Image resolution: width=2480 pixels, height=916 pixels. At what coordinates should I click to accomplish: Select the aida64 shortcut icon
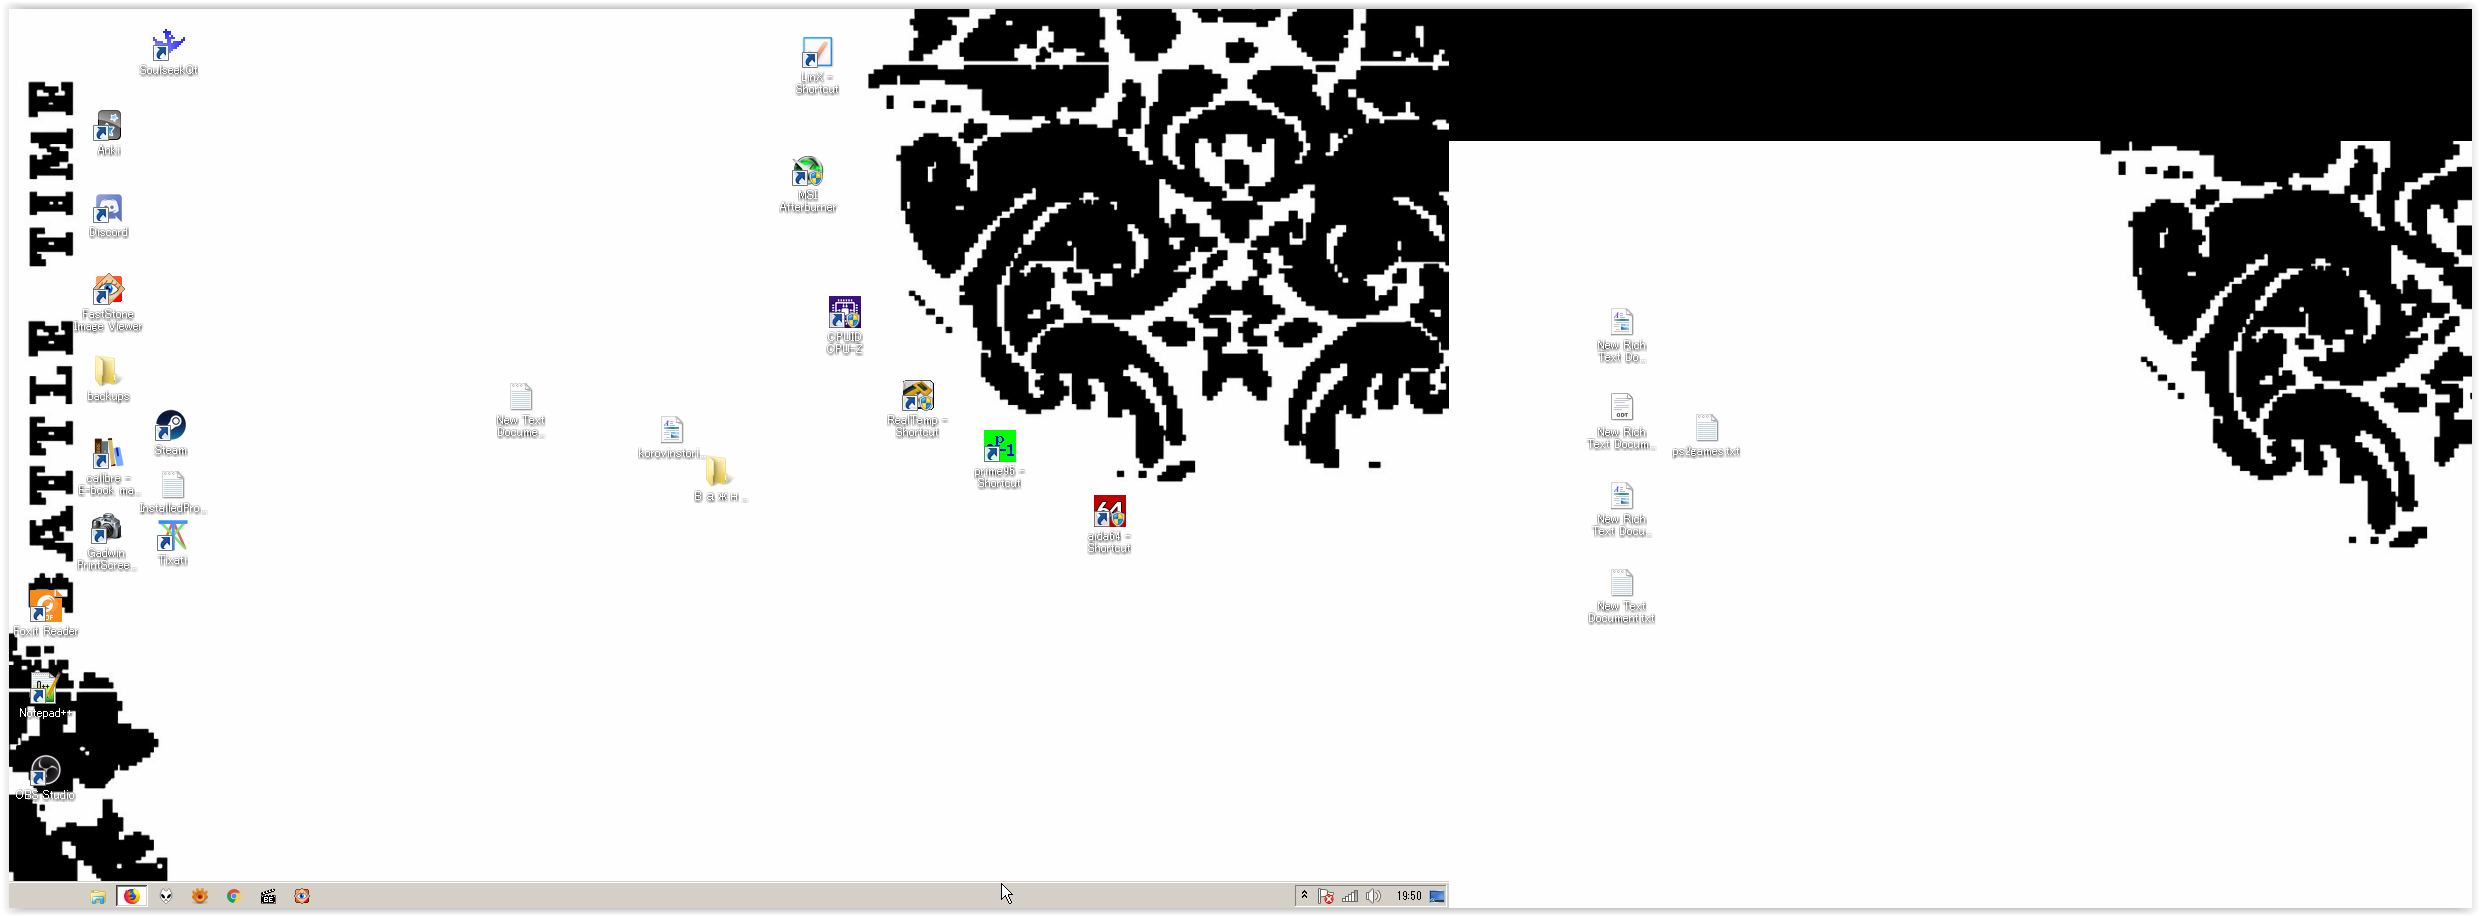1109,513
